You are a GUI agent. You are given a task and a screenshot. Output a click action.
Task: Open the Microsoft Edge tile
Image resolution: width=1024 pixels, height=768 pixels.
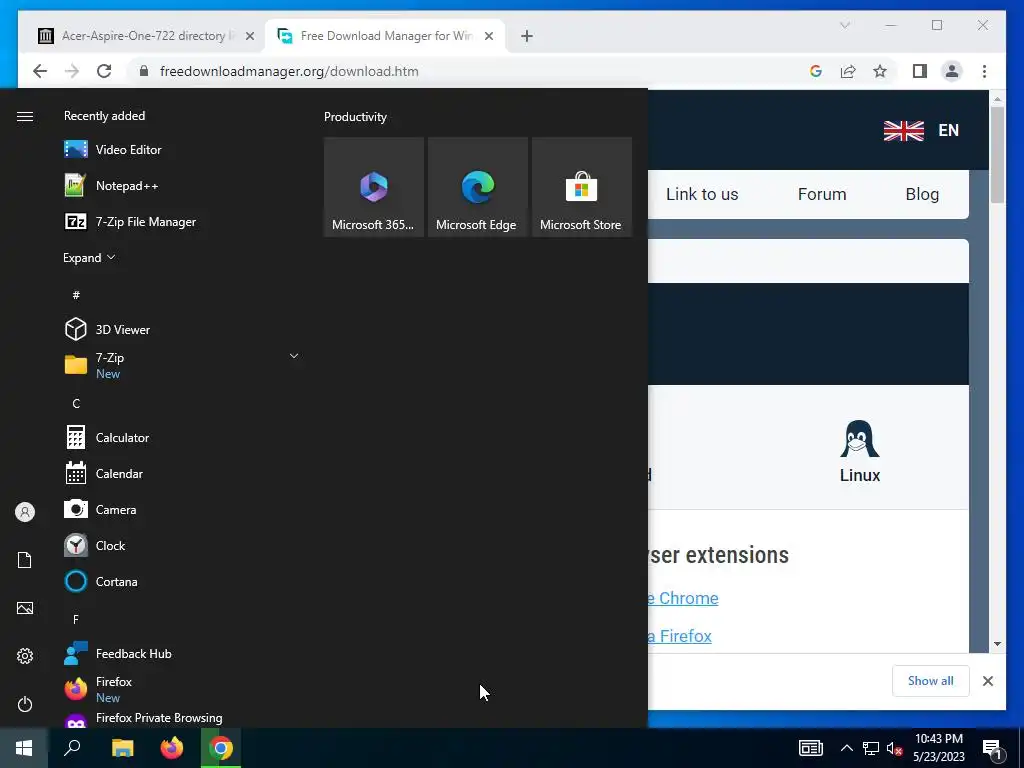[x=477, y=187]
